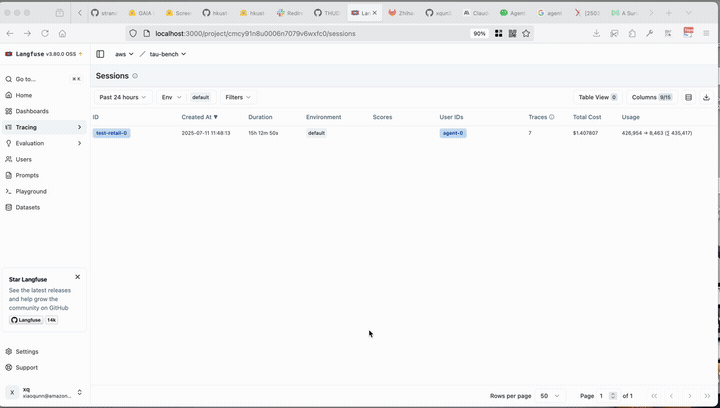Open the tau-bench project switcher

167,54
